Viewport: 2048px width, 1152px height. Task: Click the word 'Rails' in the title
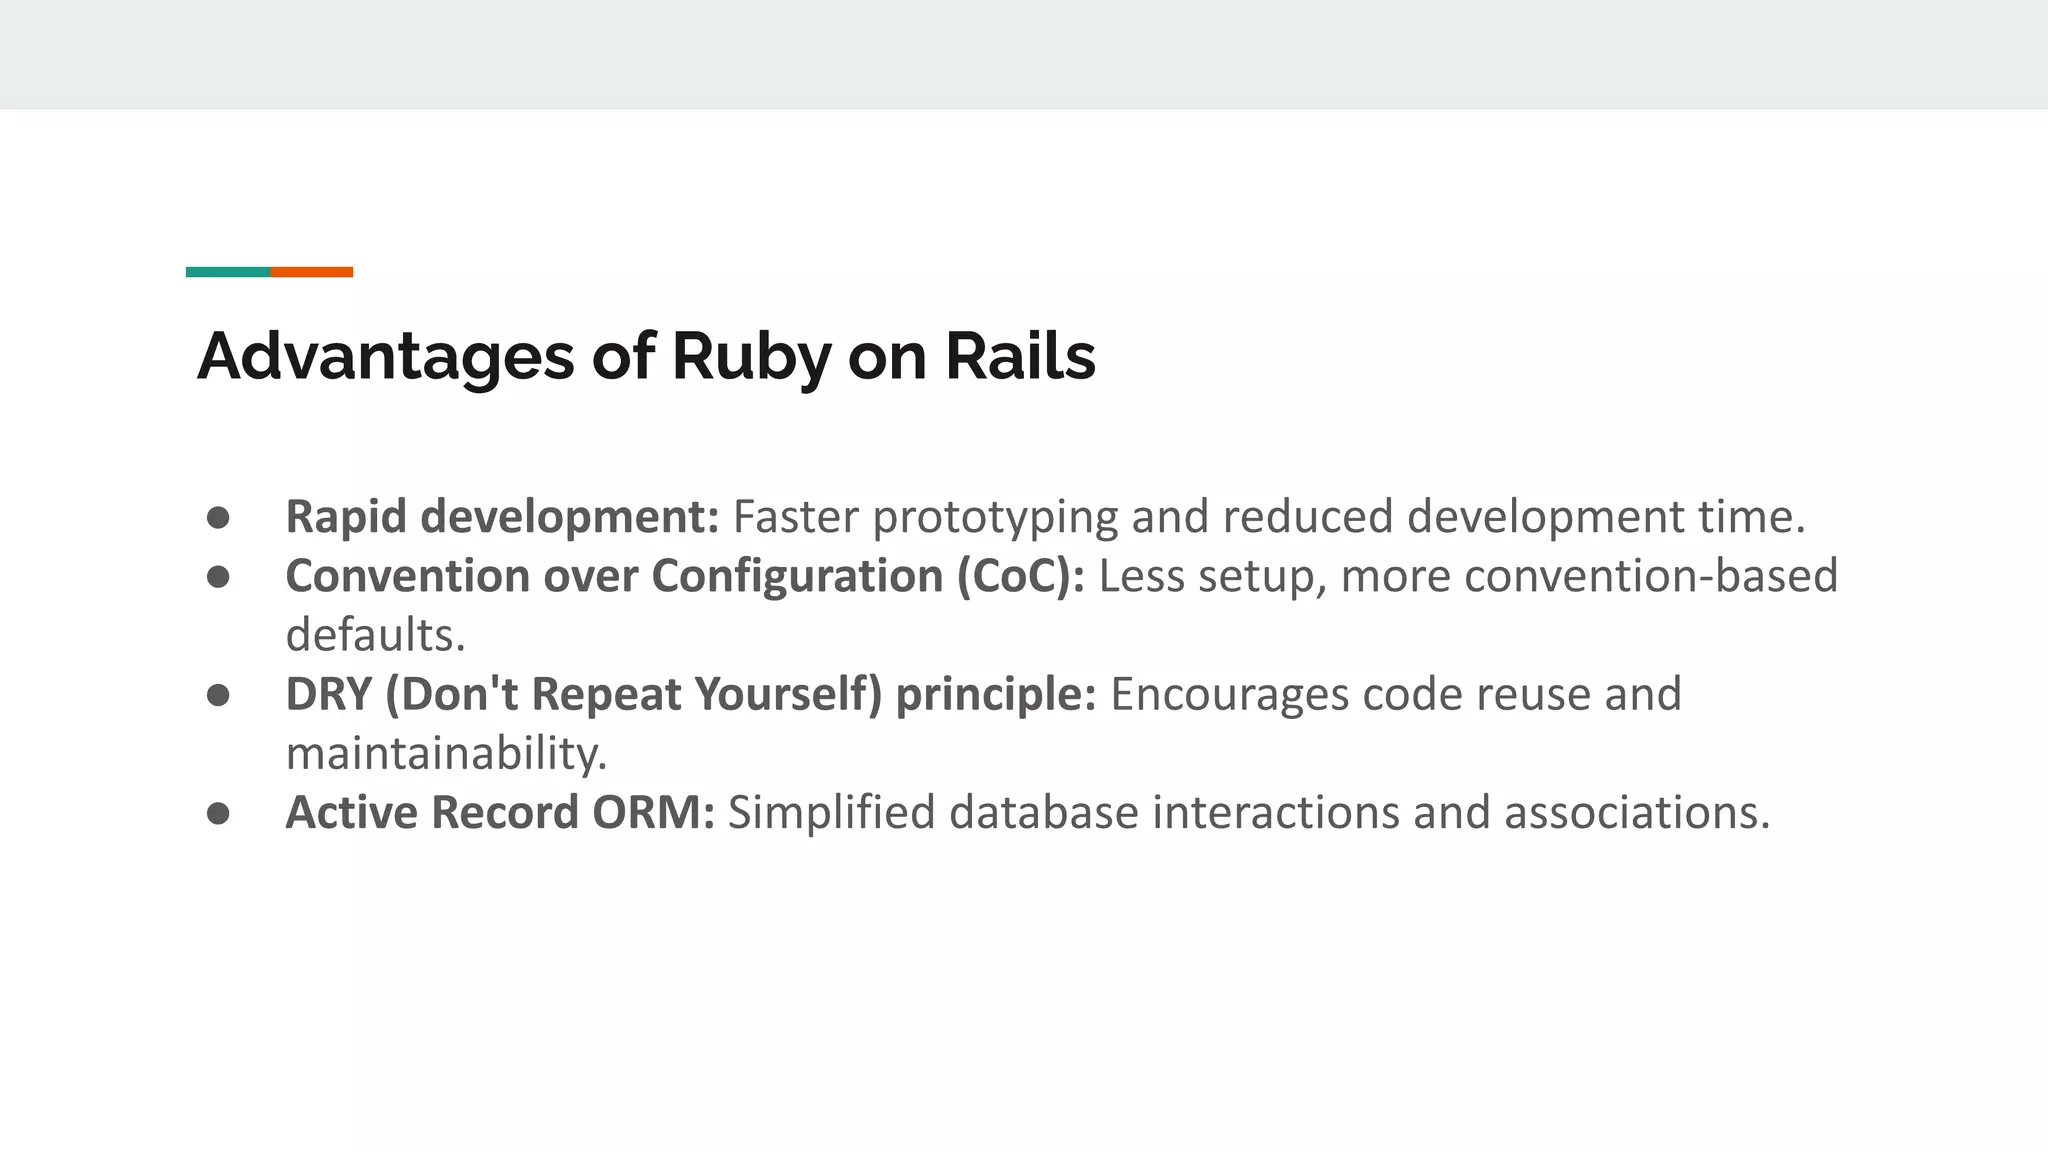[x=1020, y=356]
